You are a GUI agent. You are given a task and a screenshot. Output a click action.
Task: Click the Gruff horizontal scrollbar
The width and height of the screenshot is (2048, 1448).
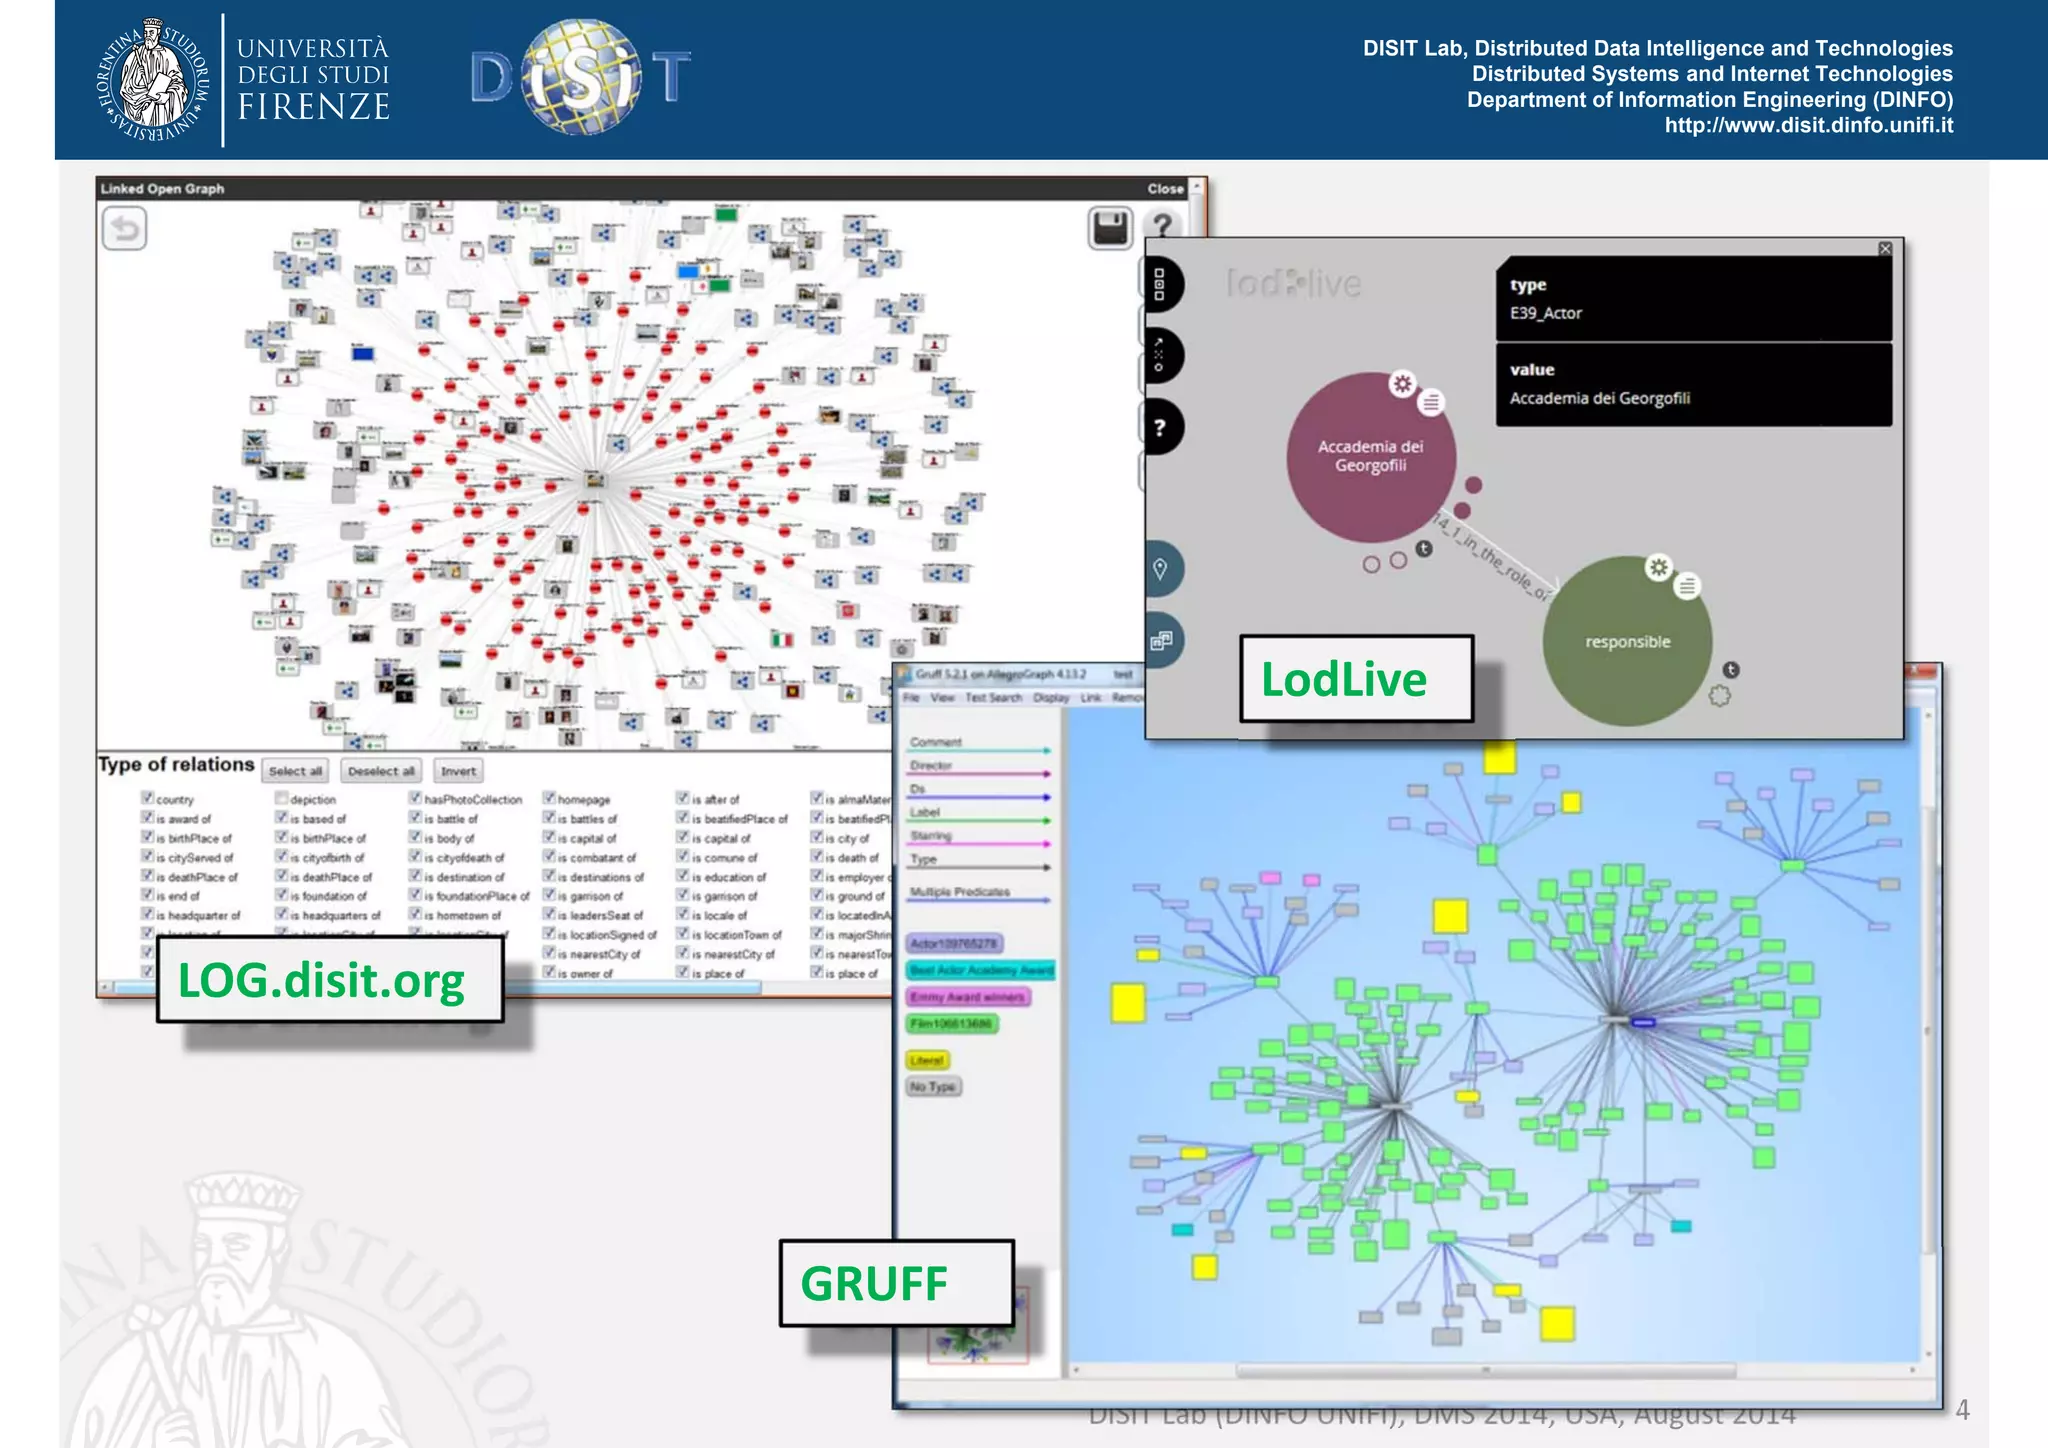pyautogui.click(x=1486, y=1370)
